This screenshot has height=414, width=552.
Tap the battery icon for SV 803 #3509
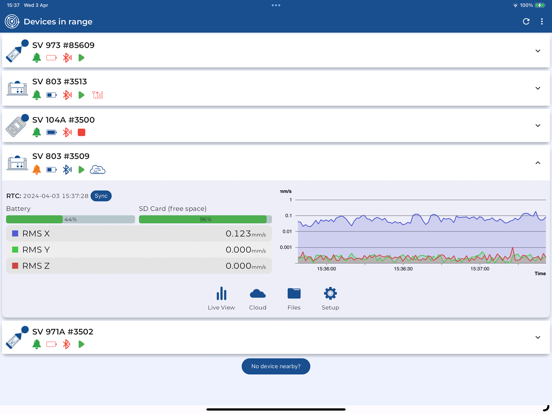point(51,170)
